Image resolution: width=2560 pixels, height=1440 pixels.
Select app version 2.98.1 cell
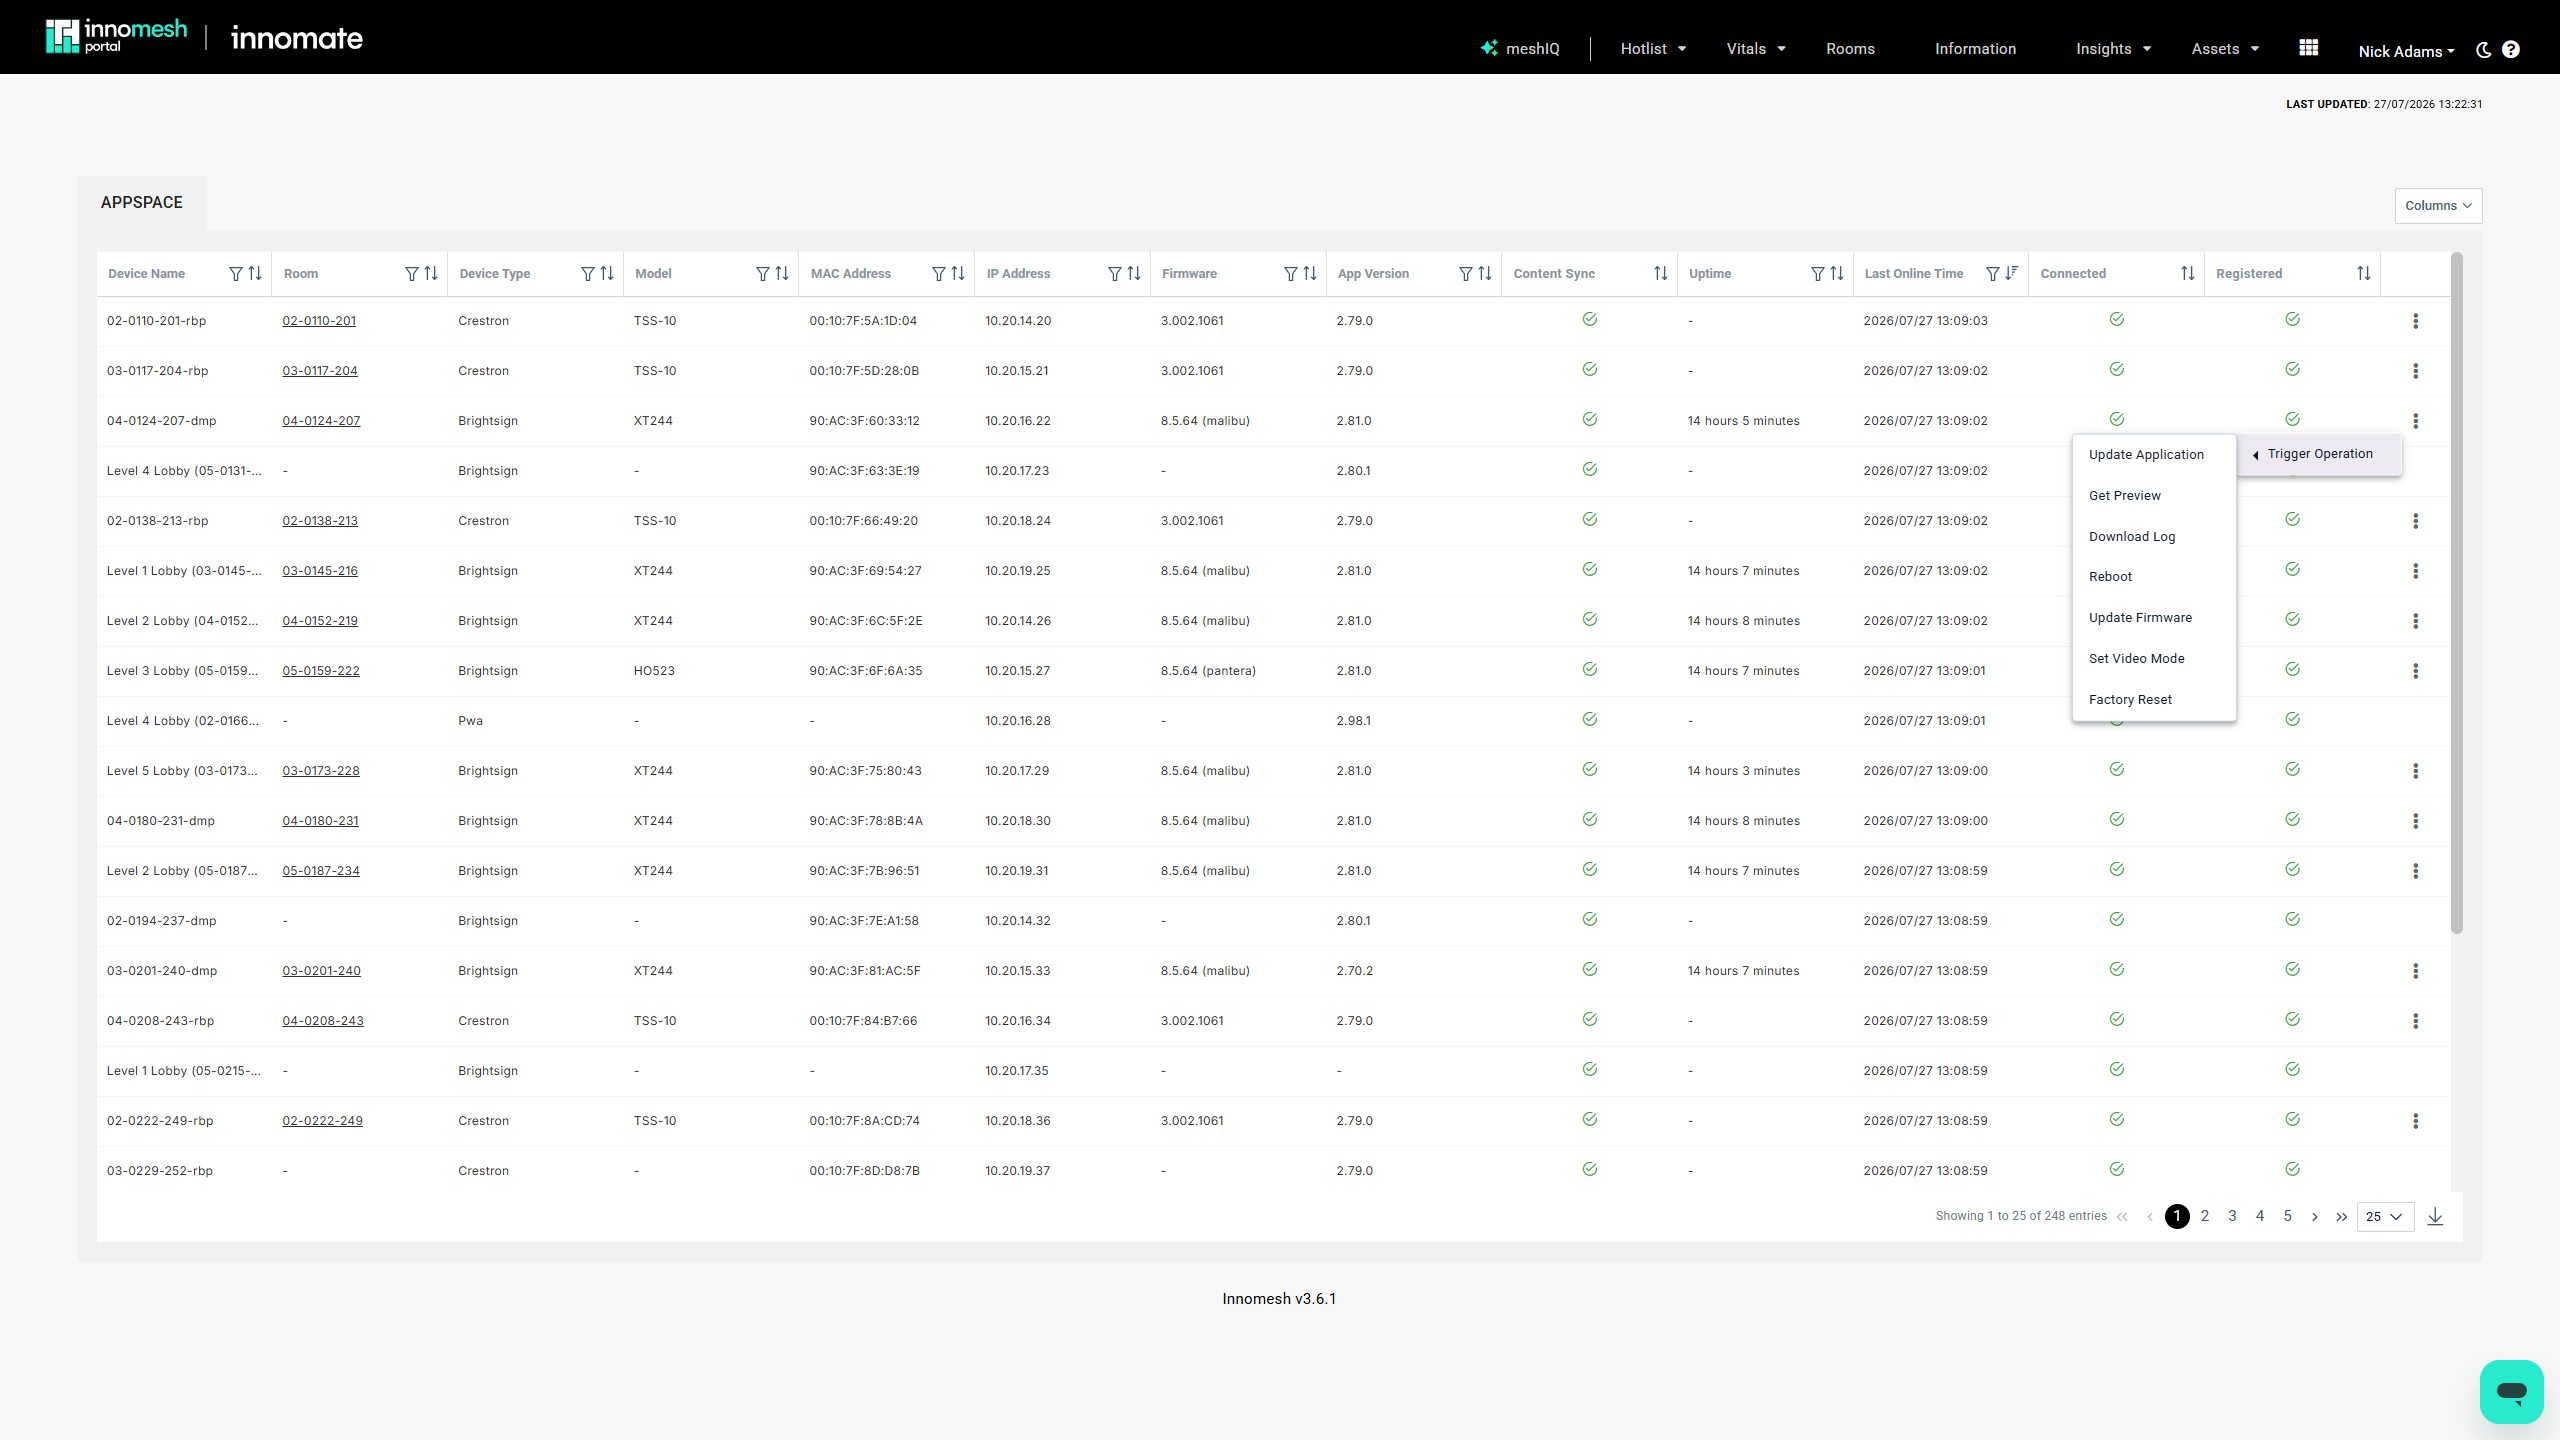[x=1354, y=721]
